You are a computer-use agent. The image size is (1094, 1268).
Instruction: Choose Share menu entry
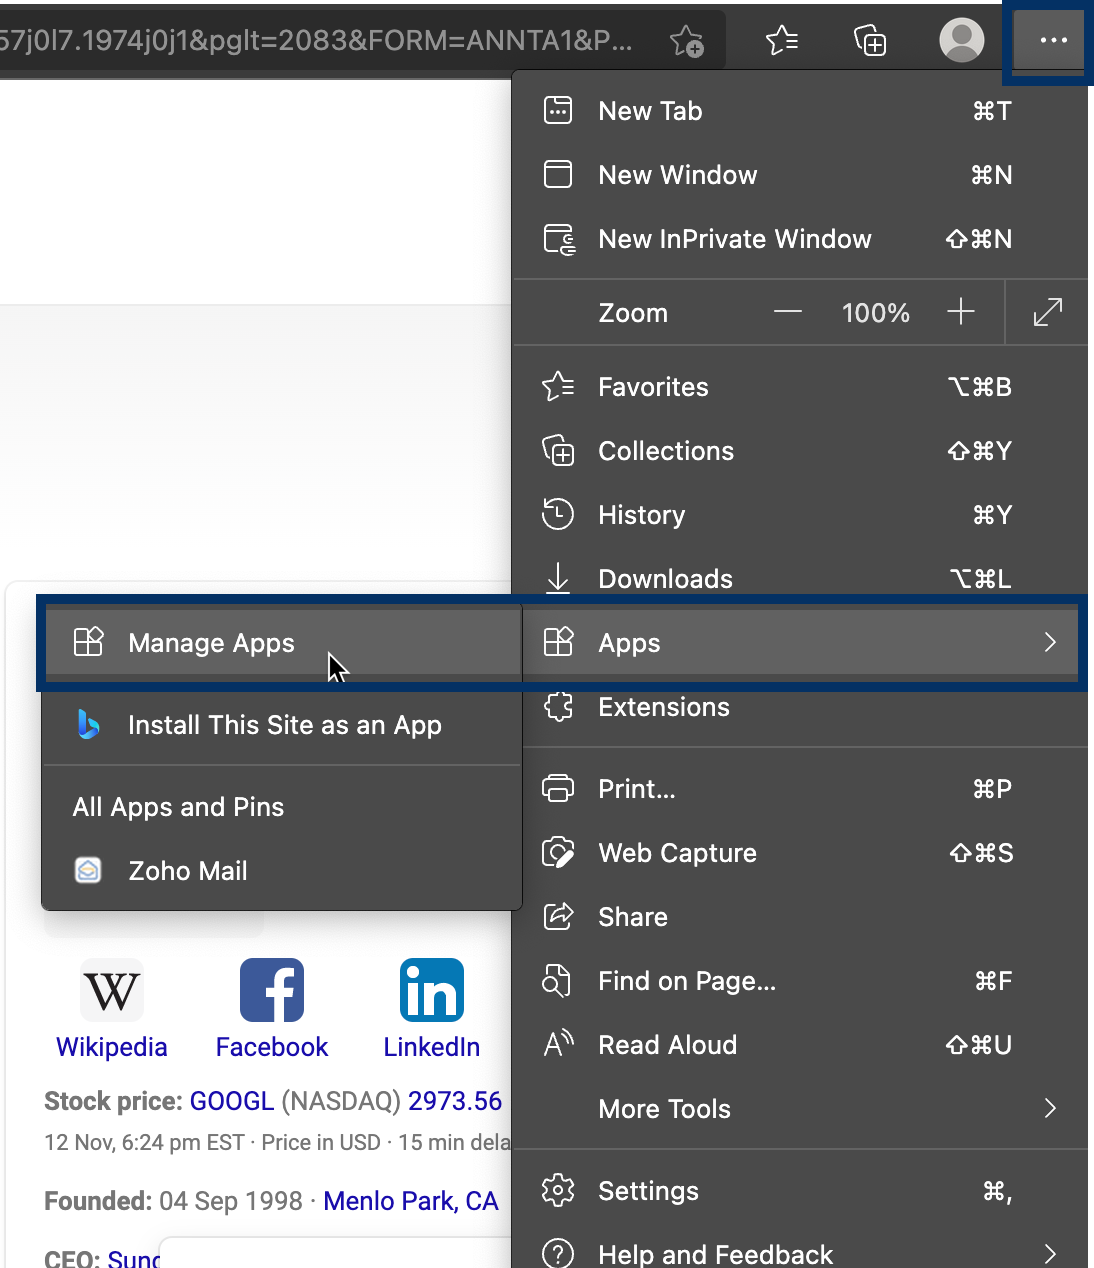pyautogui.click(x=800, y=917)
